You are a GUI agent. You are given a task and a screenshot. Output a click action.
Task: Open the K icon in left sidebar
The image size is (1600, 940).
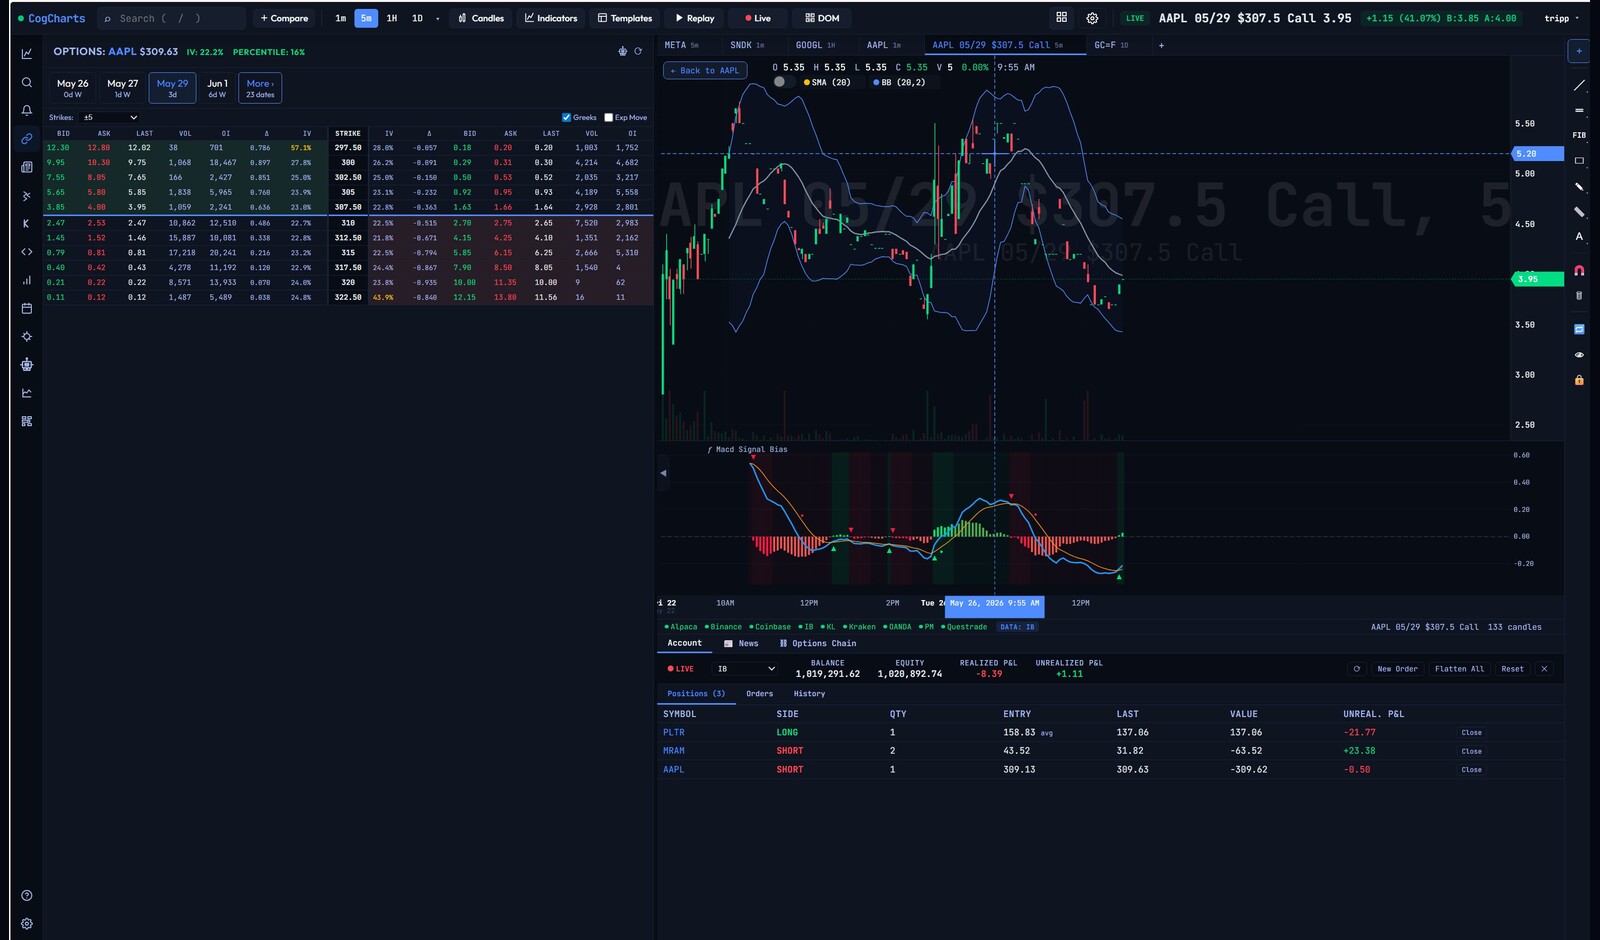point(26,223)
